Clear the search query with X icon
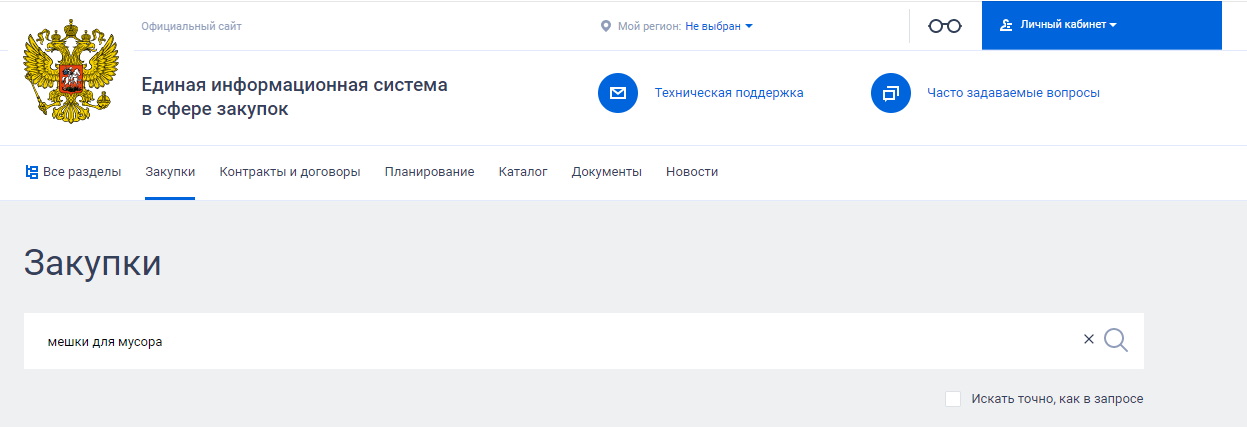 1089,339
